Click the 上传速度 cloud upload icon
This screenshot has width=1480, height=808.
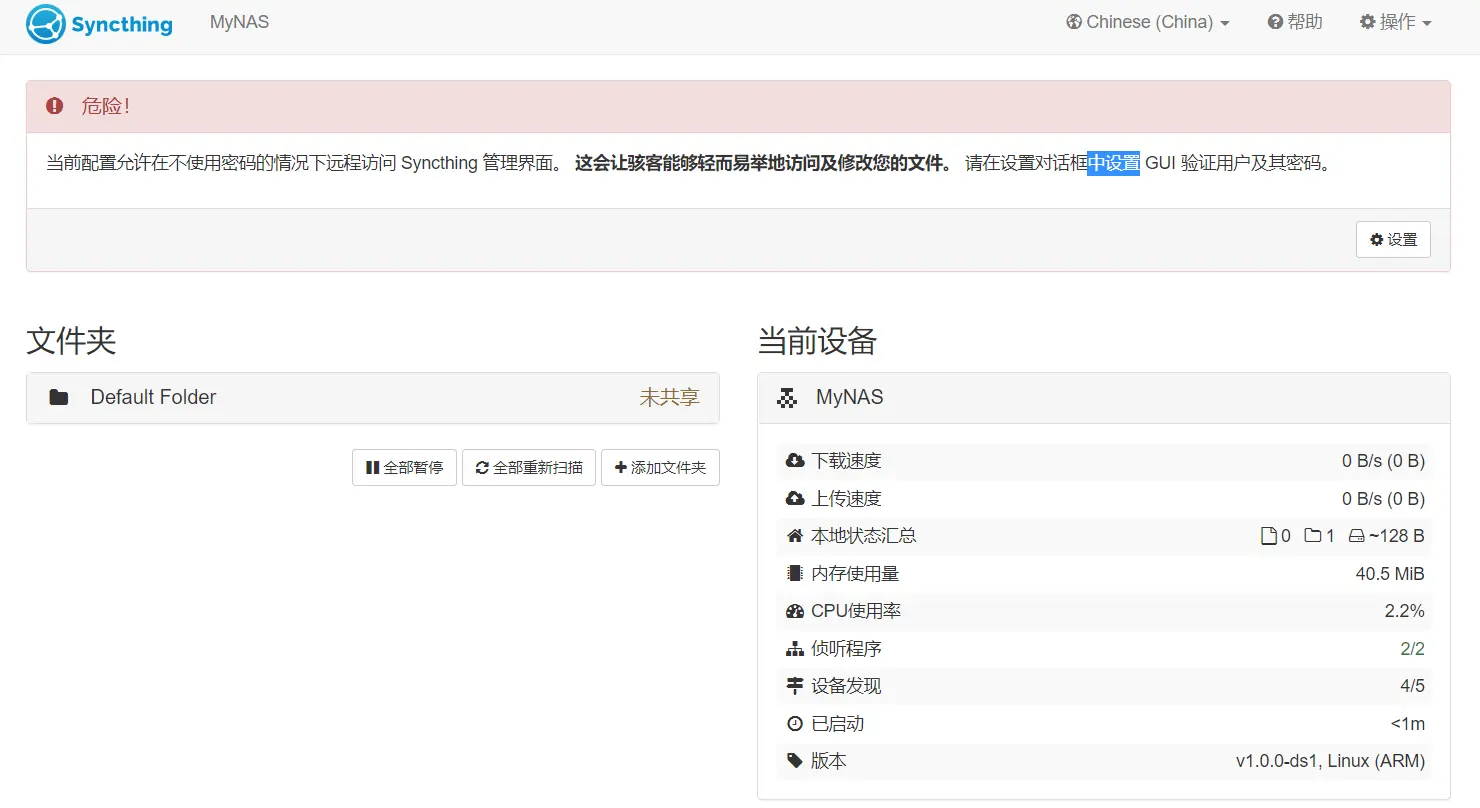click(795, 498)
